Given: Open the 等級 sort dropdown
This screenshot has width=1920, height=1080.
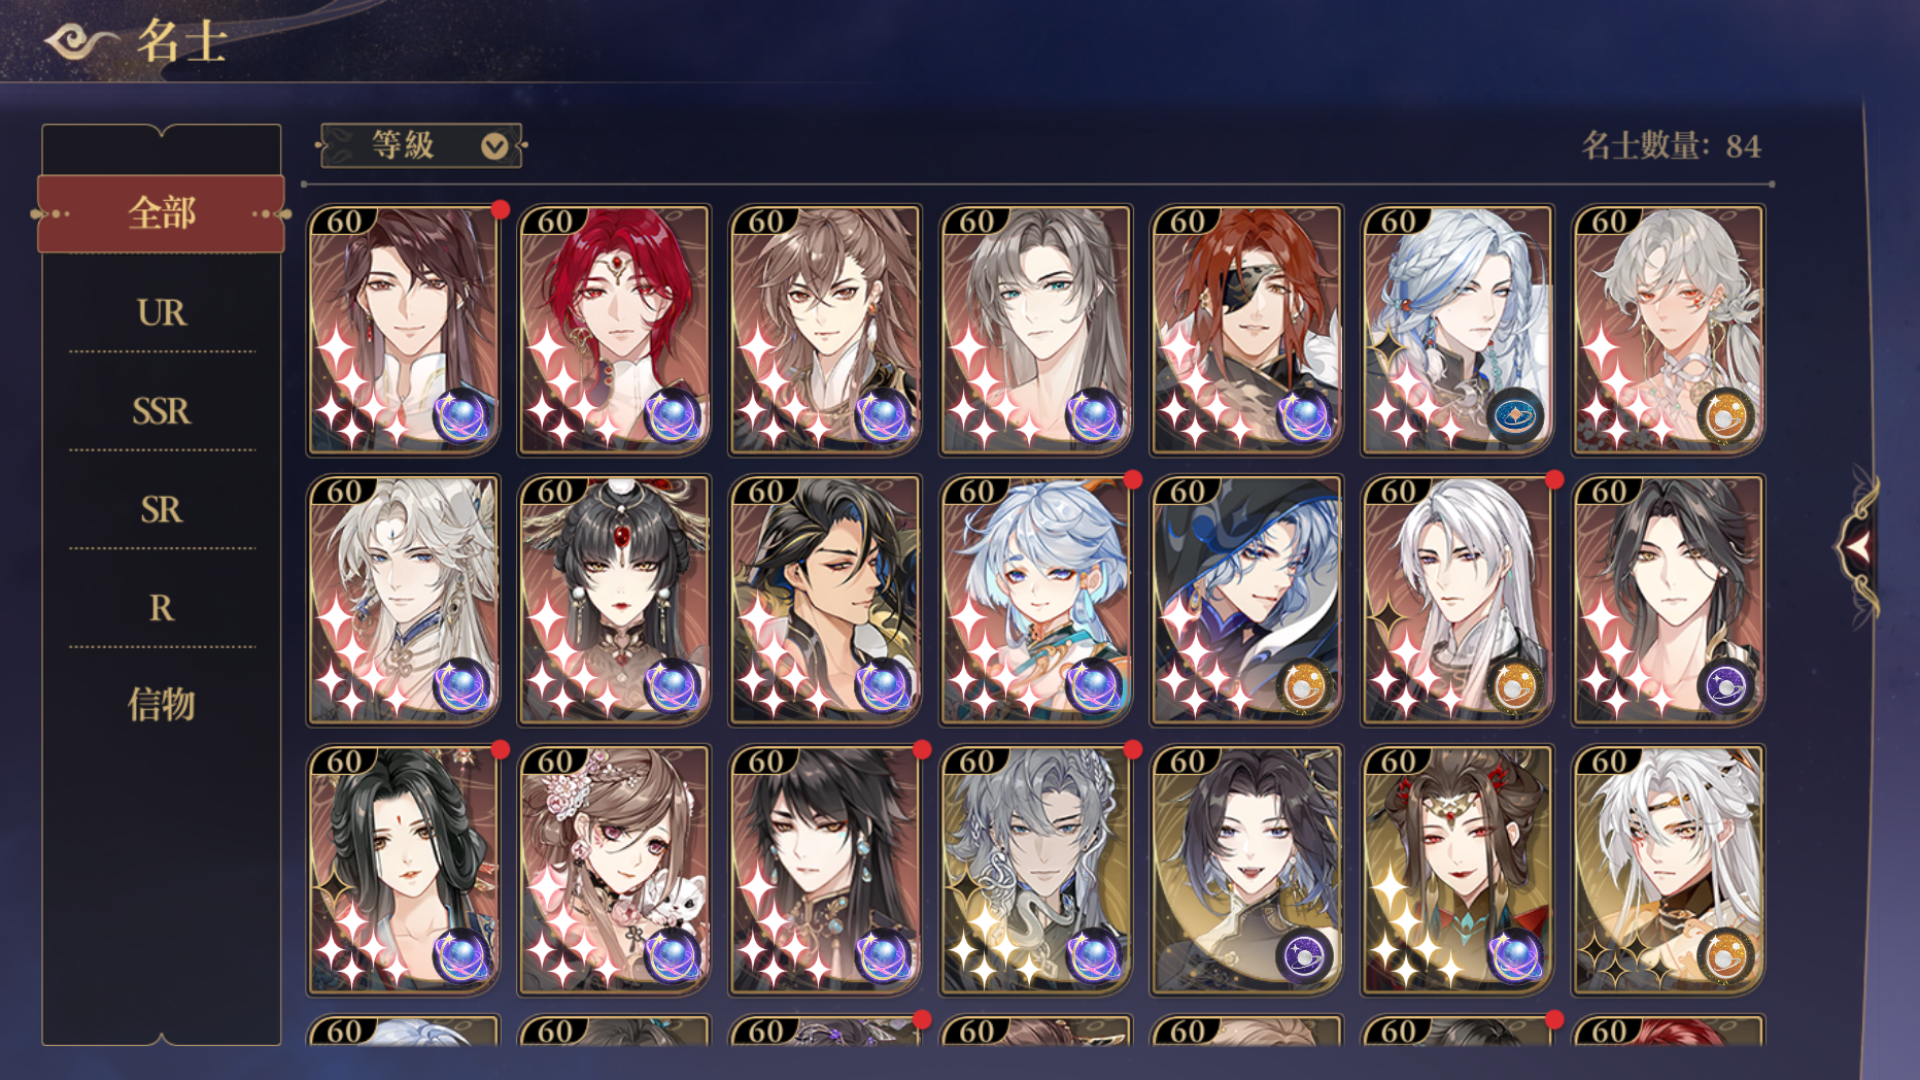Looking at the screenshot, I should 421,146.
